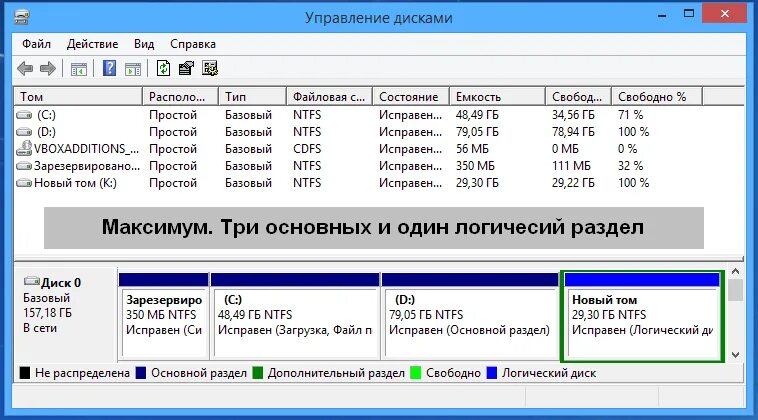Click the 34,56 ГБ free space cell

[573, 115]
